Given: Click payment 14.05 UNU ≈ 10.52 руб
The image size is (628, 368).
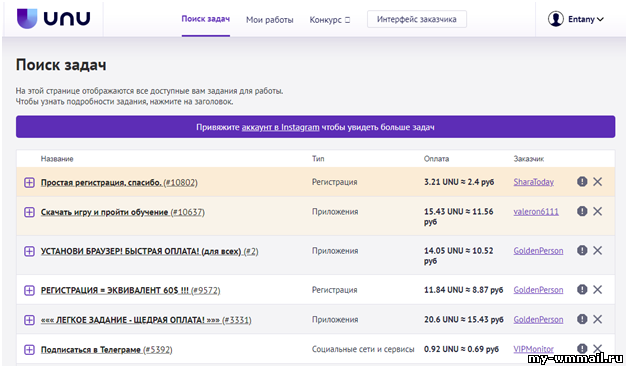Looking at the screenshot, I should (x=459, y=255).
